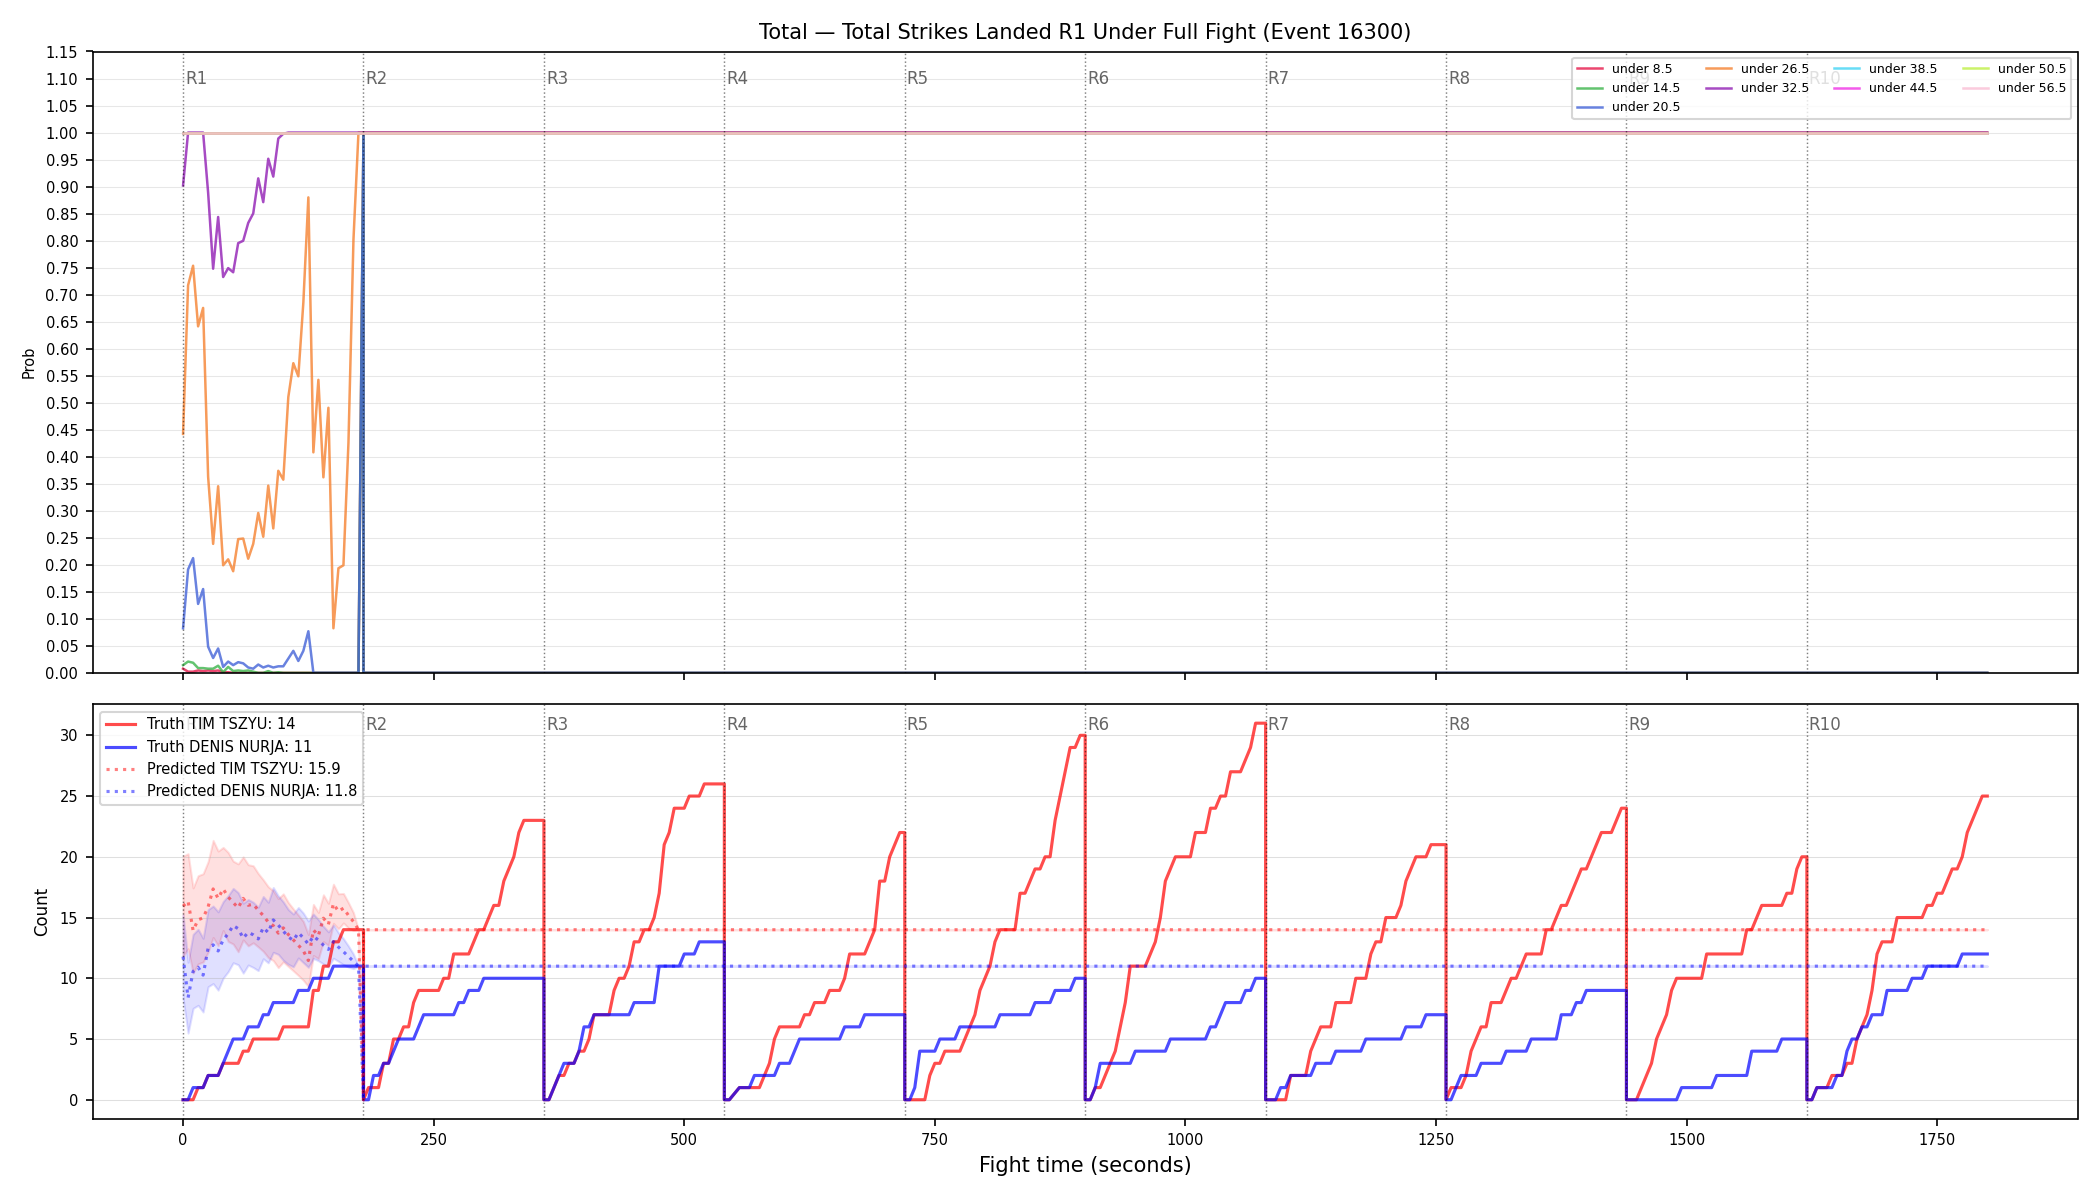Viewport: 2100px width, 1200px height.
Task: Click the R2 round marker in the Count chart
Action: point(376,724)
